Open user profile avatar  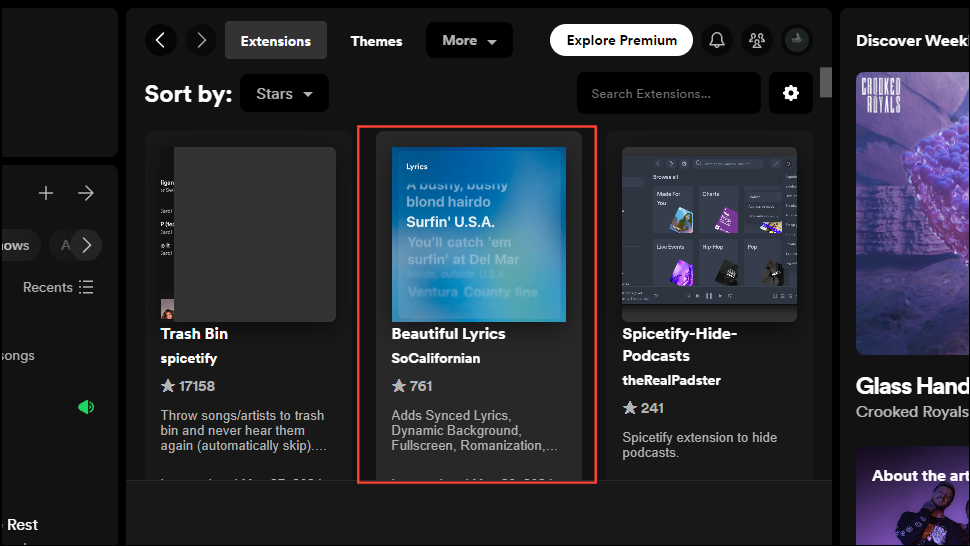796,40
